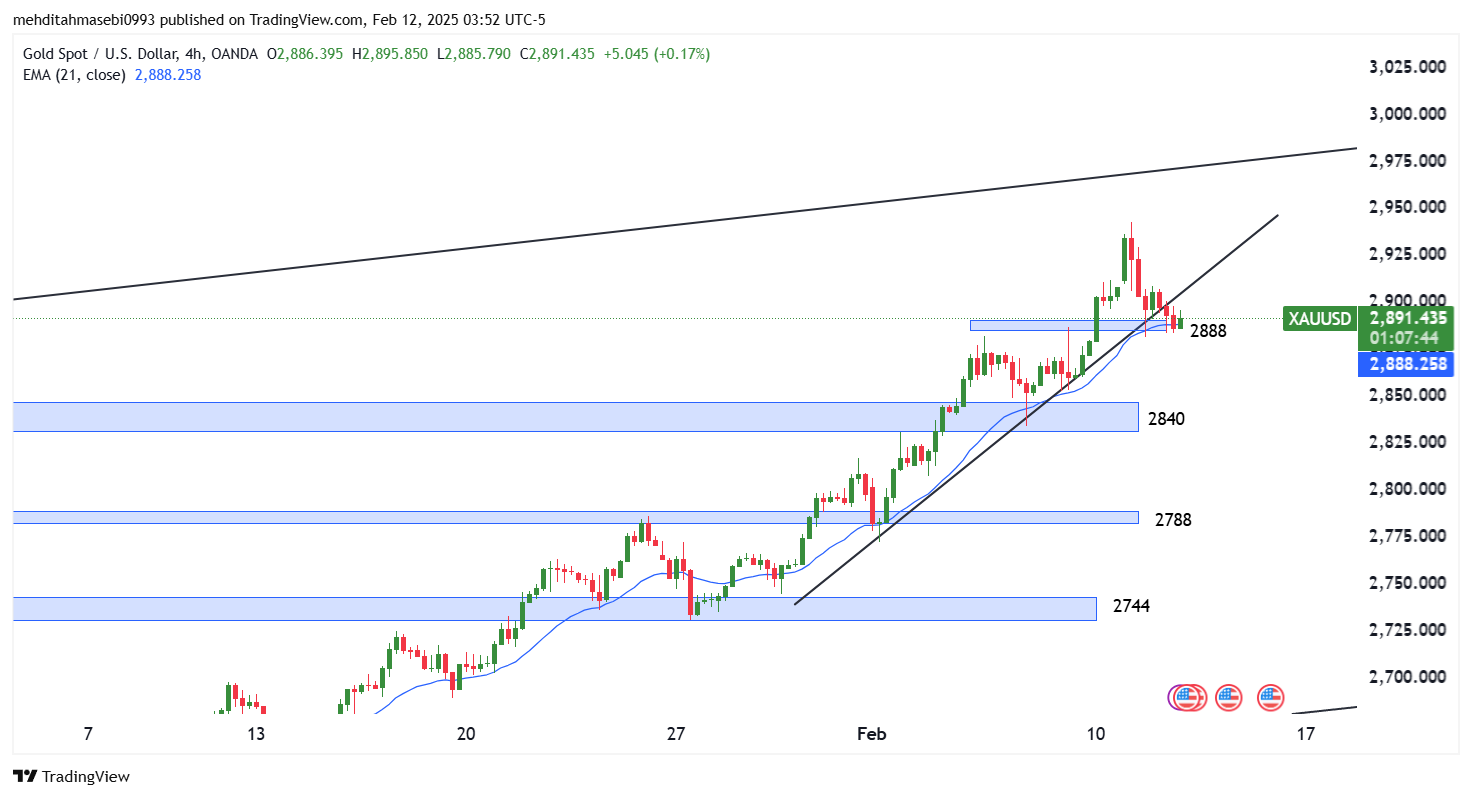Screen dimensions: 1472x798
Task: Click the 2,925.000 price axis label
Action: tap(1408, 254)
